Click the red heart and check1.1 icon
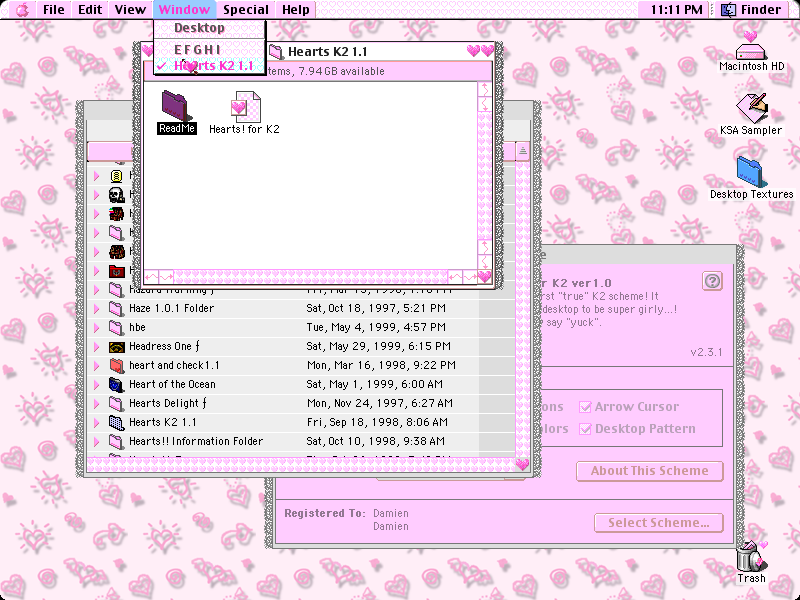This screenshot has height=600, width=800. [x=117, y=365]
